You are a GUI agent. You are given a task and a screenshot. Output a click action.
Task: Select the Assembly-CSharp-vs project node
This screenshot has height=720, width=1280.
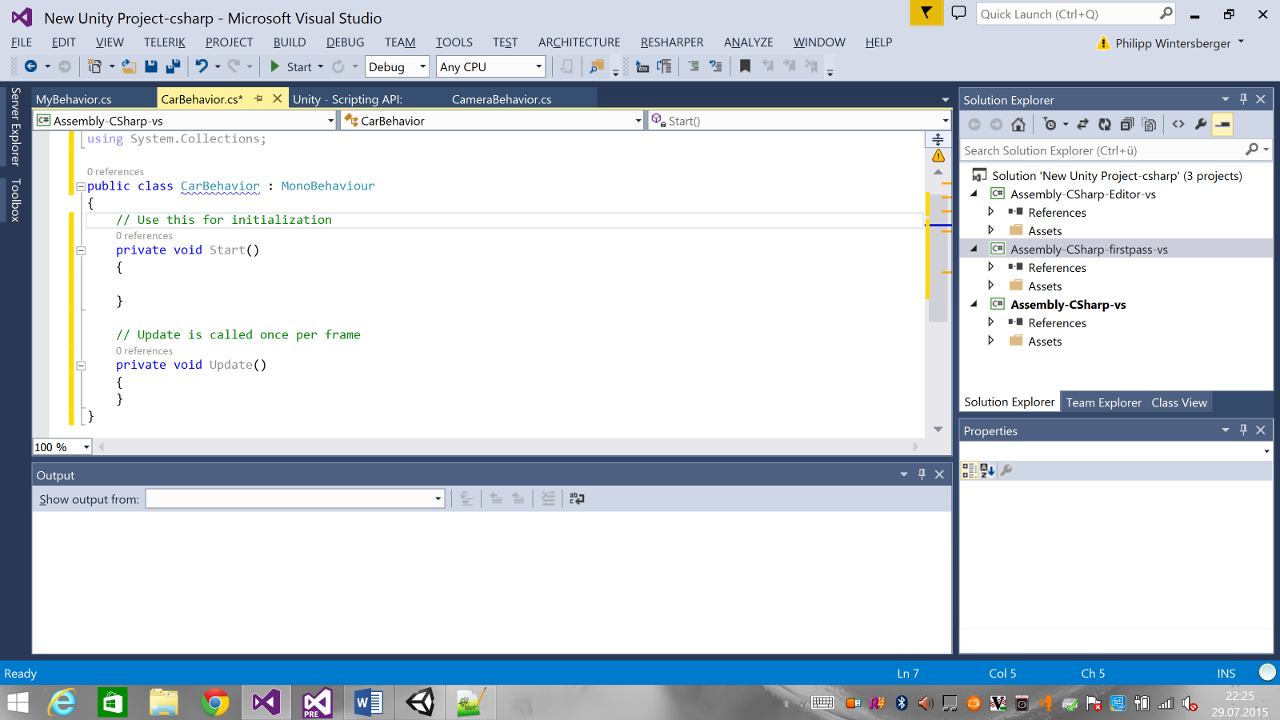coord(1068,304)
